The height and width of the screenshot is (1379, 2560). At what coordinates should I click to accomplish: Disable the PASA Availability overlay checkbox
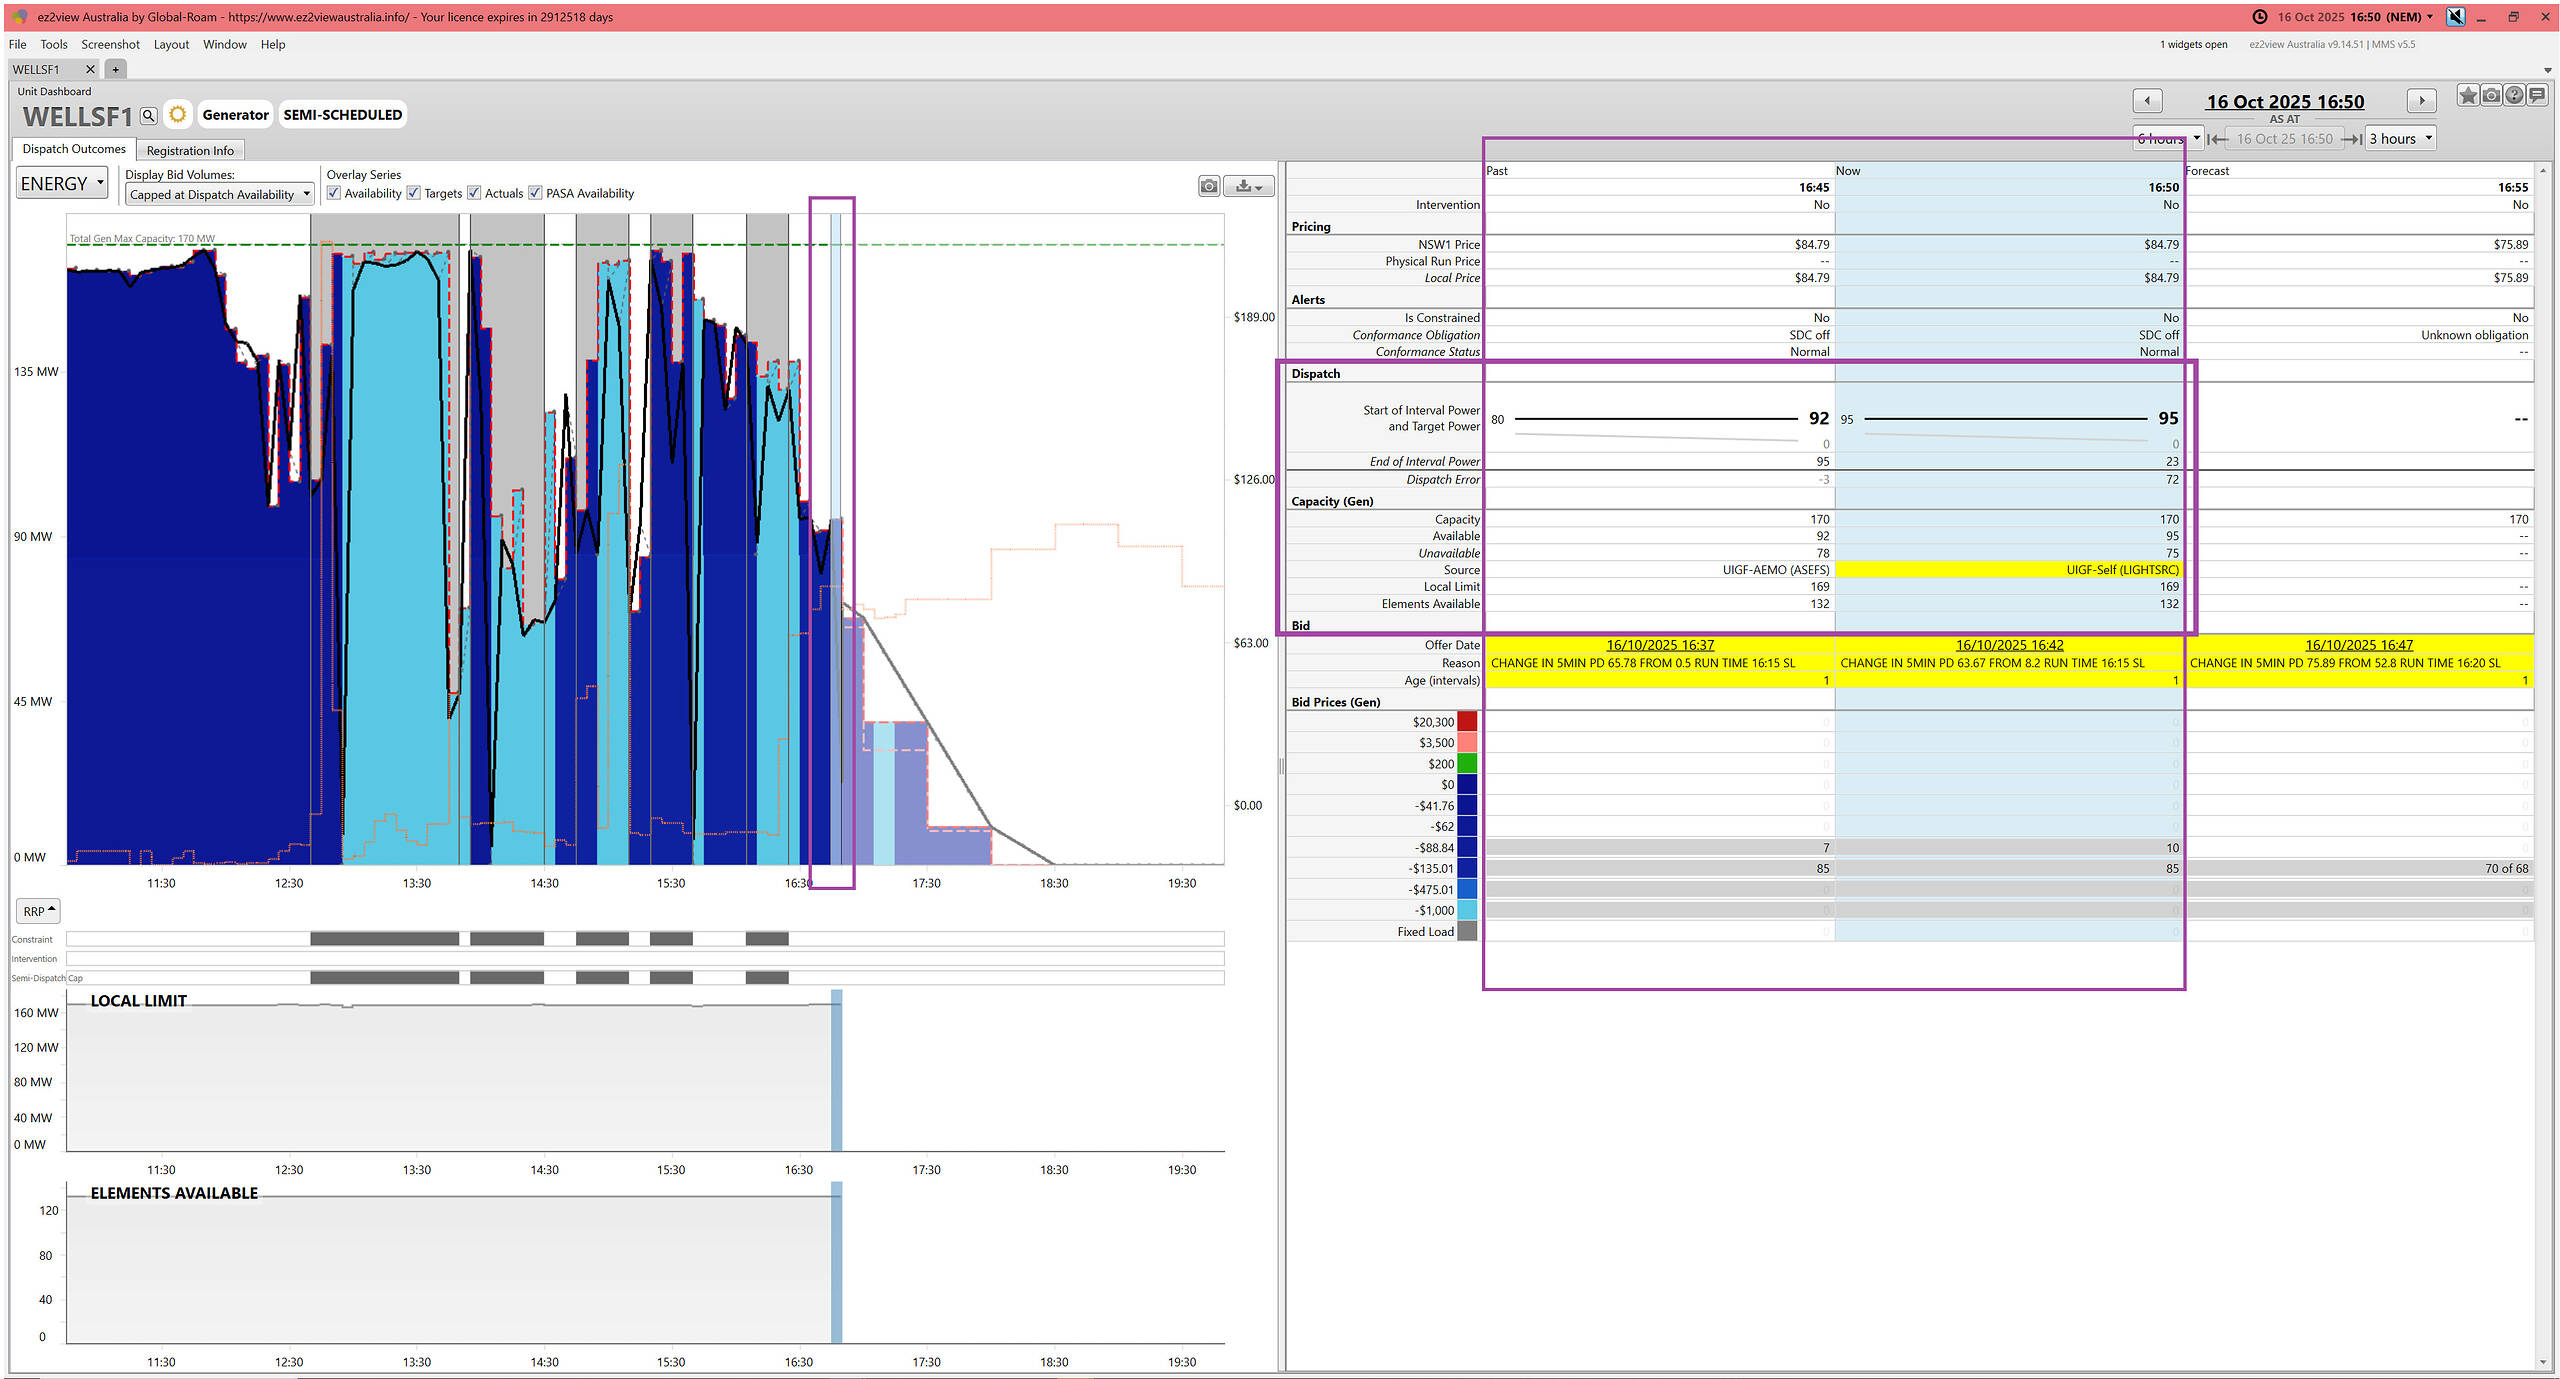point(535,193)
